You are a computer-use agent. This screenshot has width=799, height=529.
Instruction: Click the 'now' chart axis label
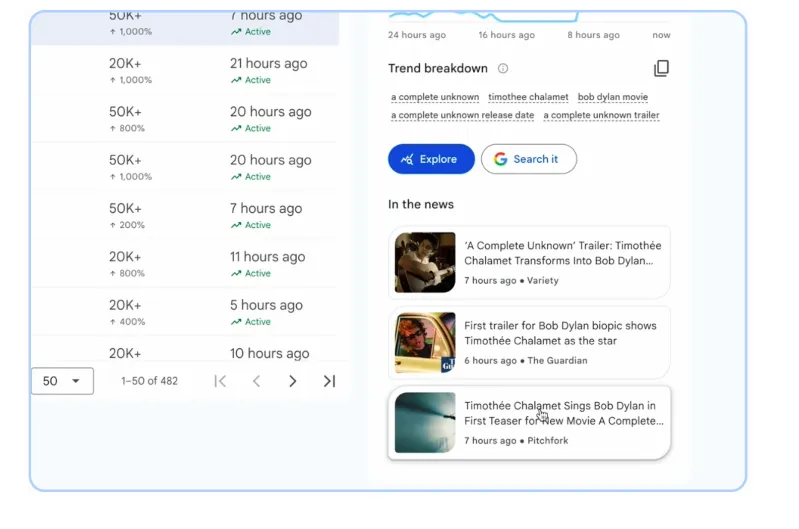click(x=661, y=35)
